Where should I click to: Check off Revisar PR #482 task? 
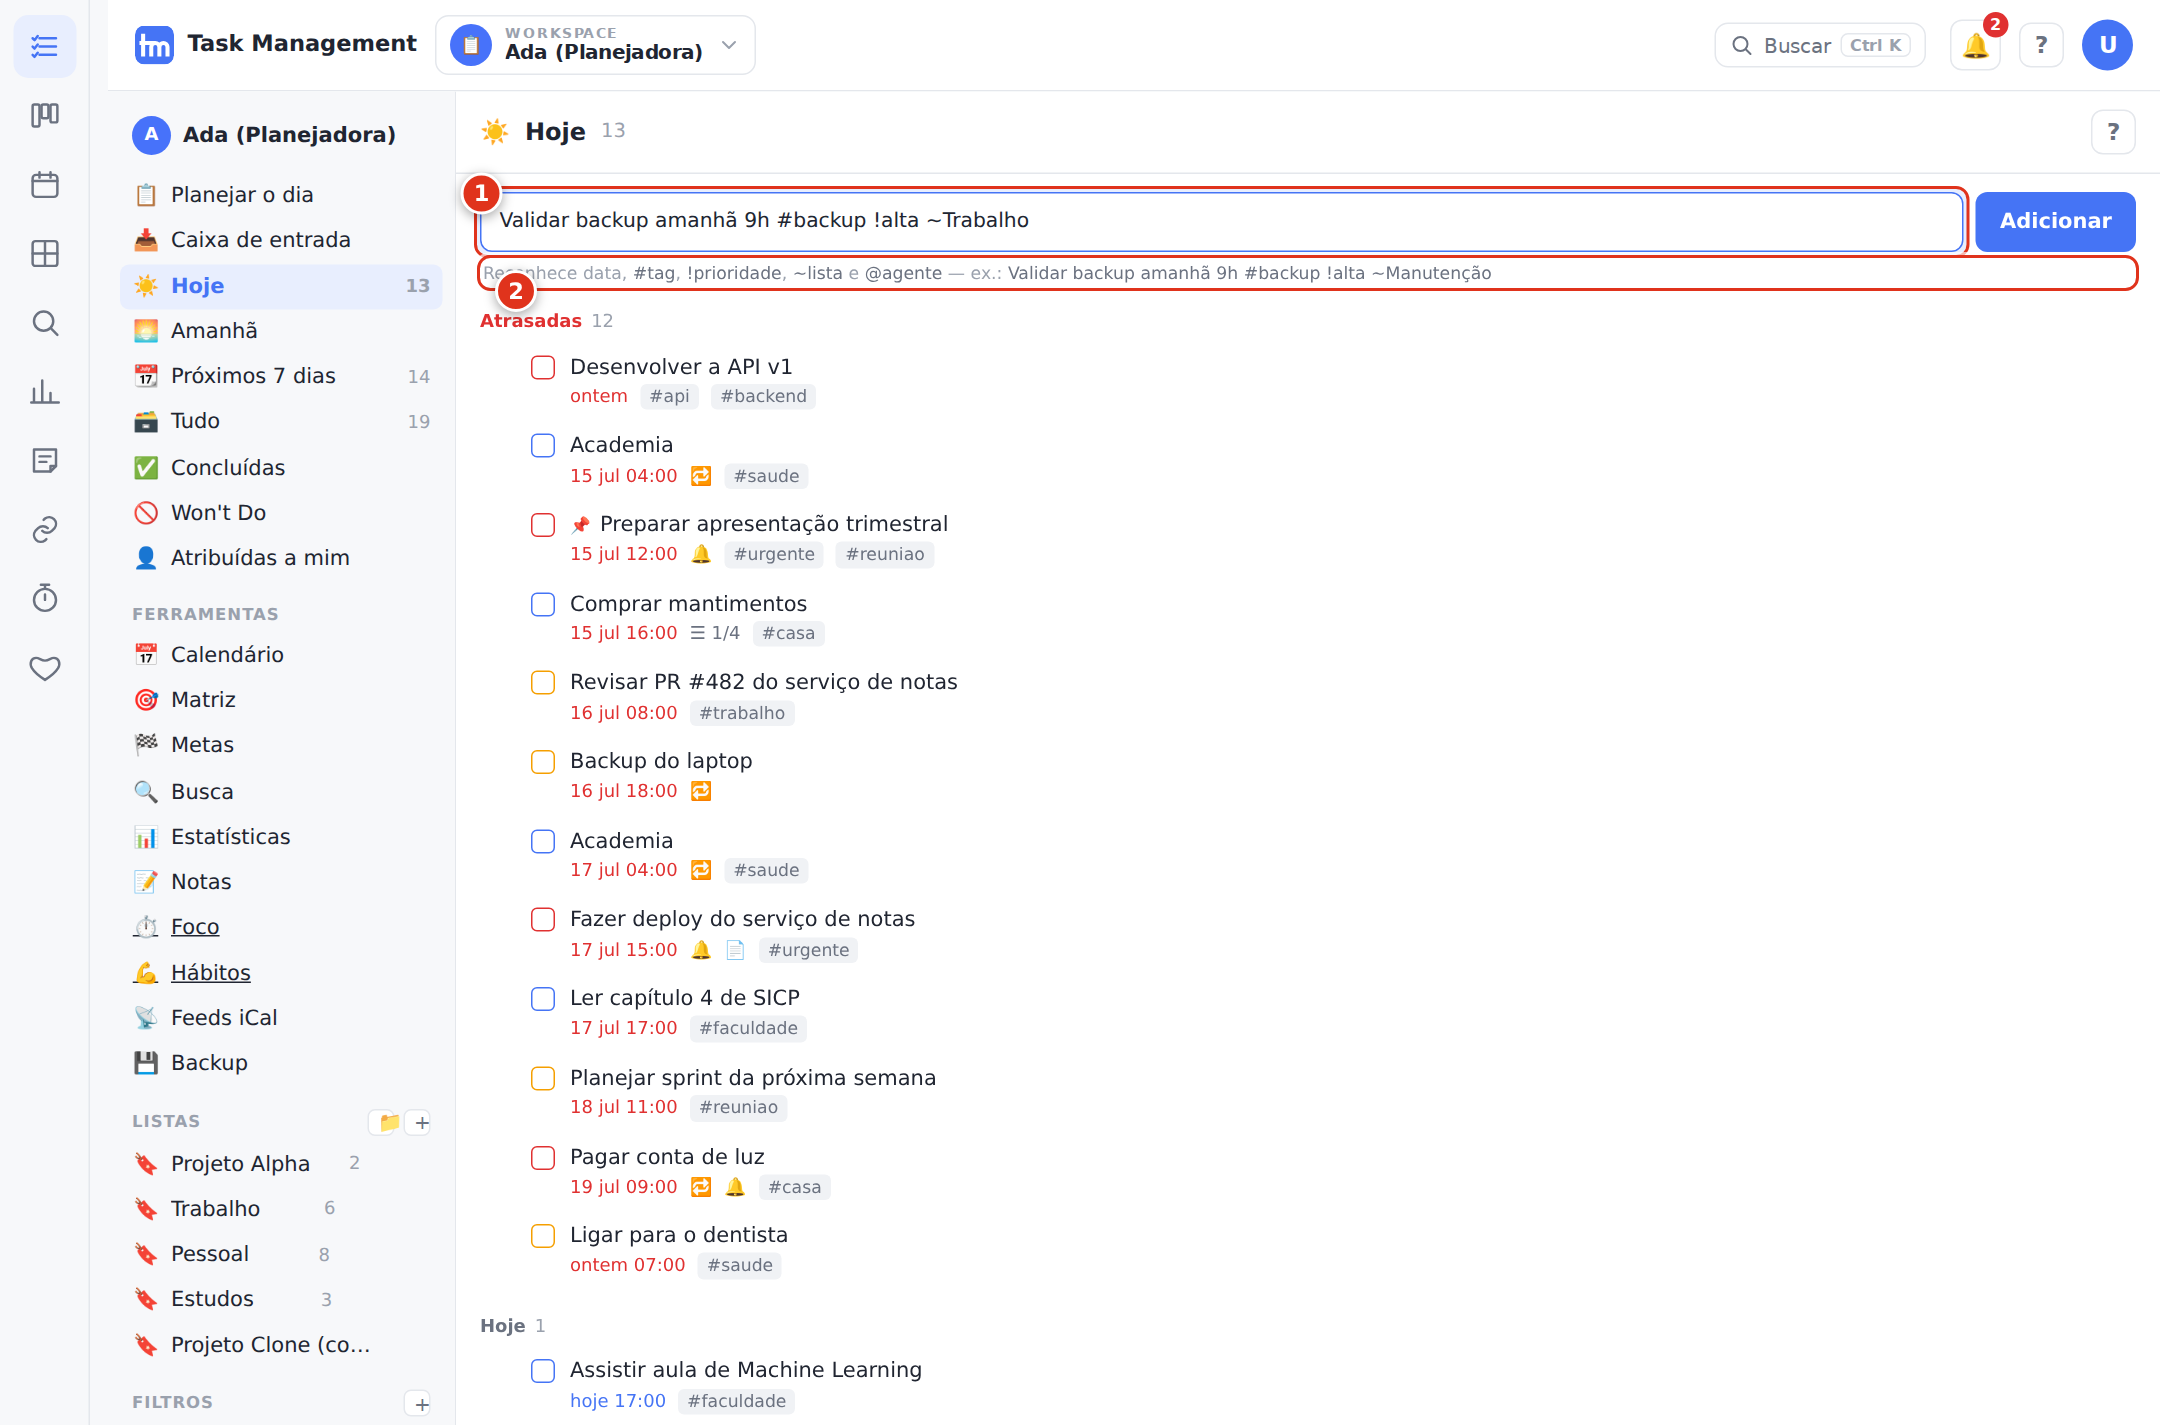click(x=543, y=683)
